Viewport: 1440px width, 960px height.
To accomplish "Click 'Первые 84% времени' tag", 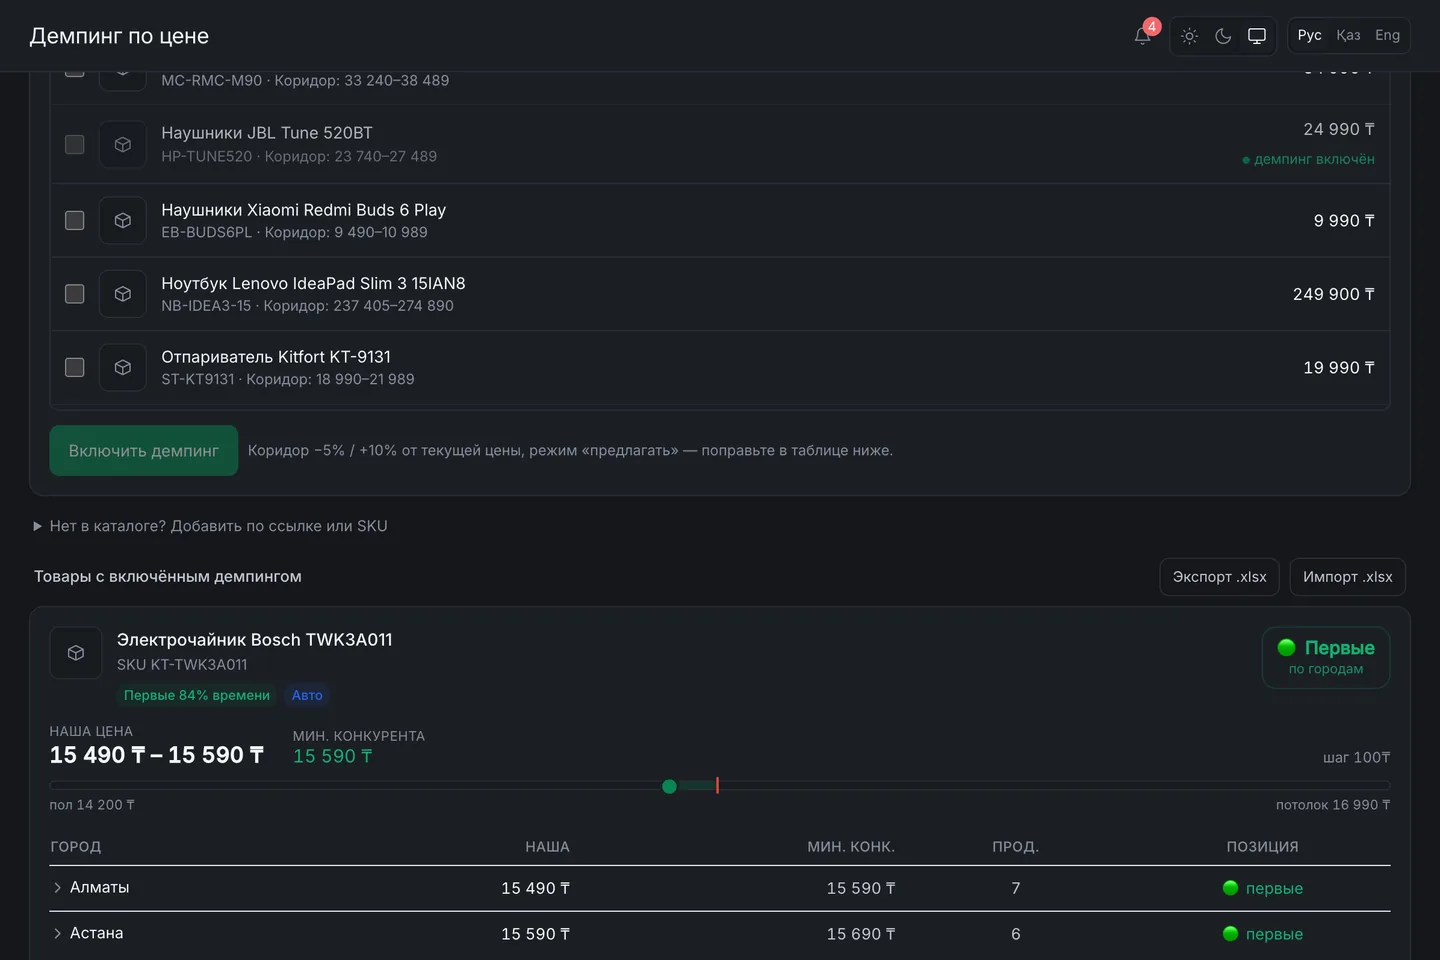I will coord(197,696).
